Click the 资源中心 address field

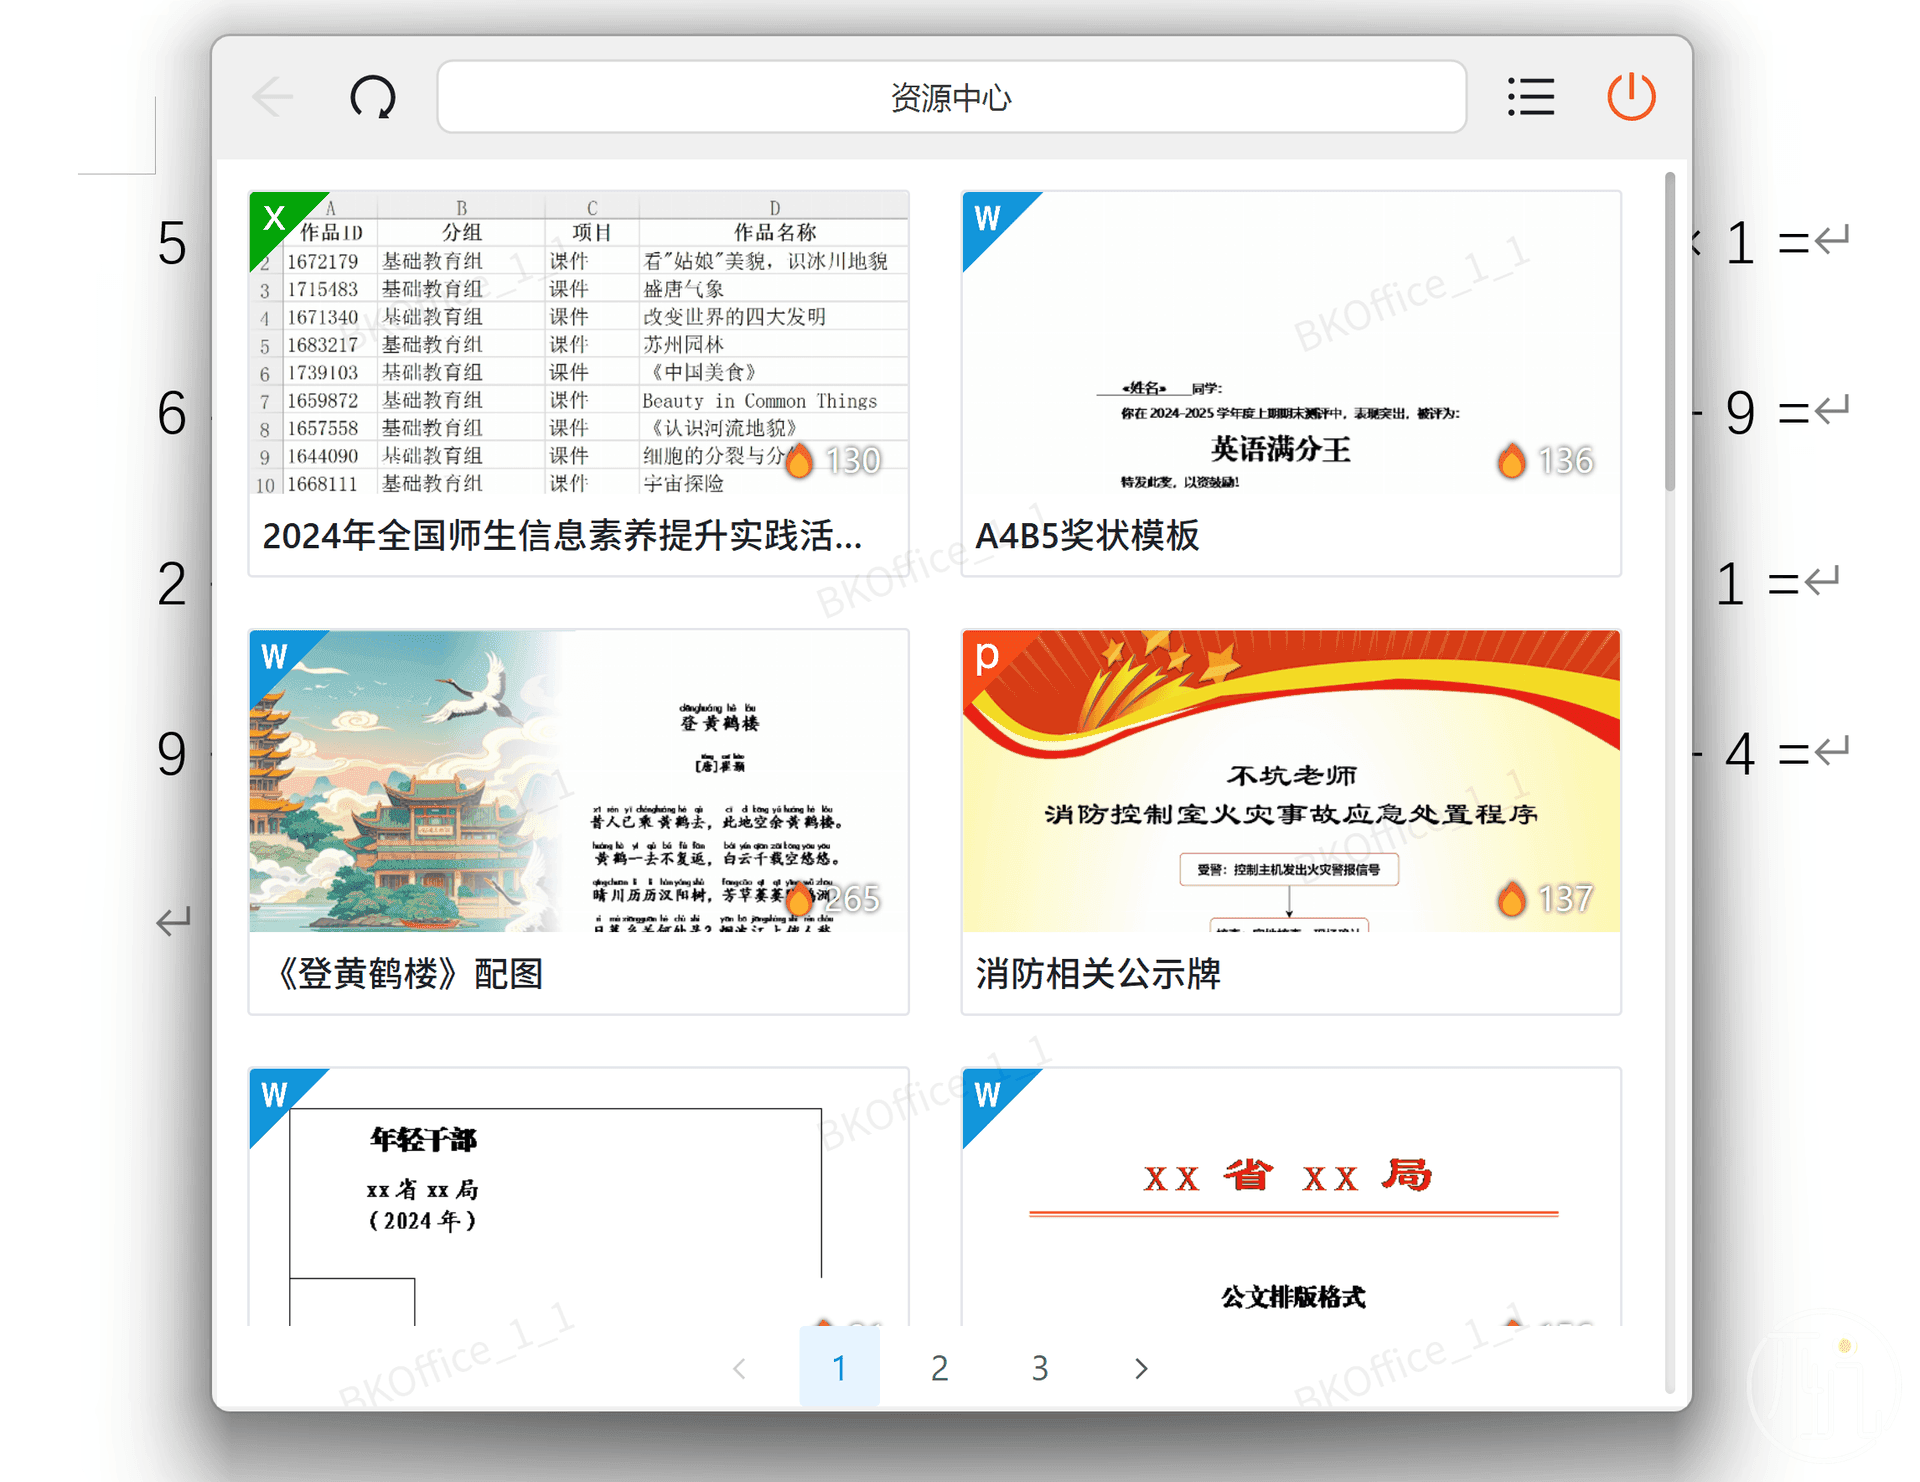click(x=952, y=97)
